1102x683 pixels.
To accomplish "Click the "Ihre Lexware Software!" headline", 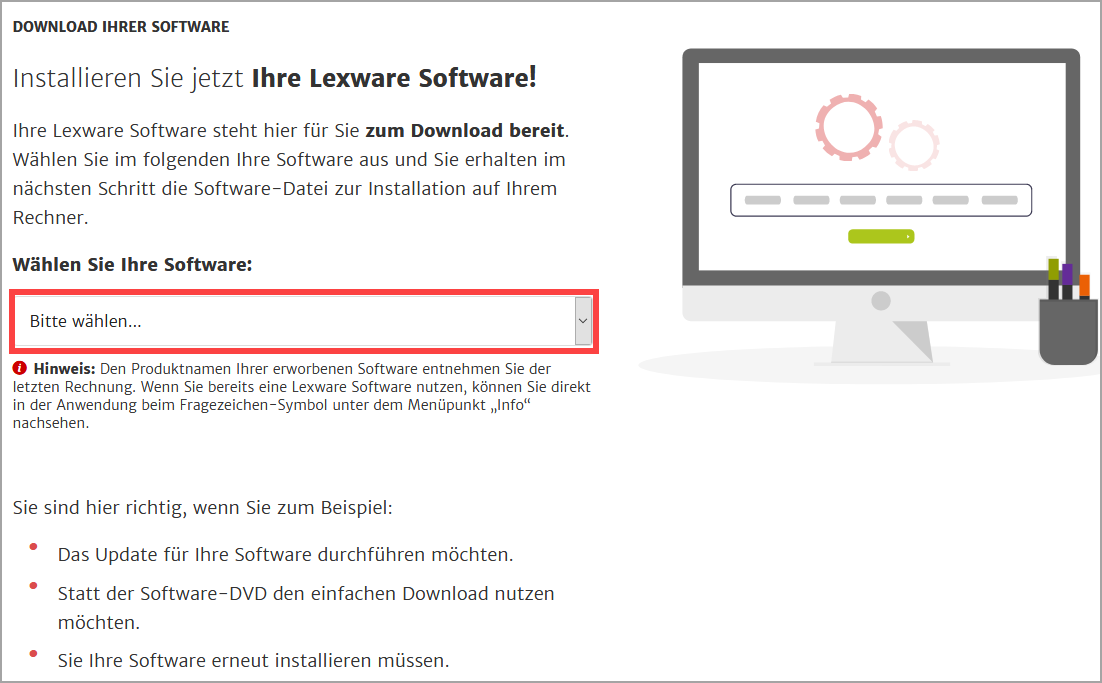I will pos(394,78).
